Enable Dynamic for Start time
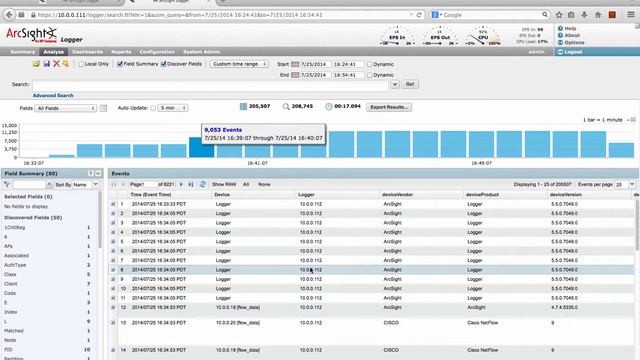Image resolution: width=640 pixels, height=360 pixels. click(370, 64)
